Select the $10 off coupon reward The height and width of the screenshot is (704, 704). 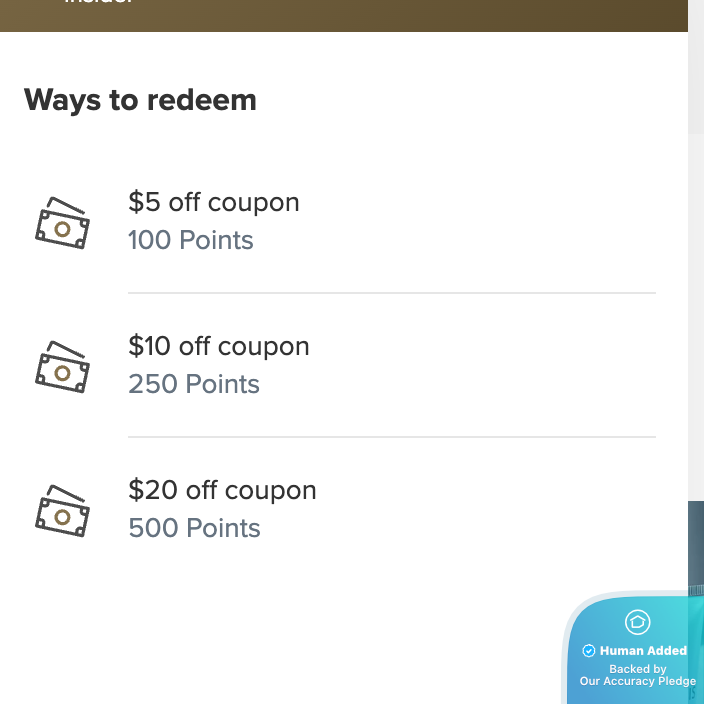219,347
